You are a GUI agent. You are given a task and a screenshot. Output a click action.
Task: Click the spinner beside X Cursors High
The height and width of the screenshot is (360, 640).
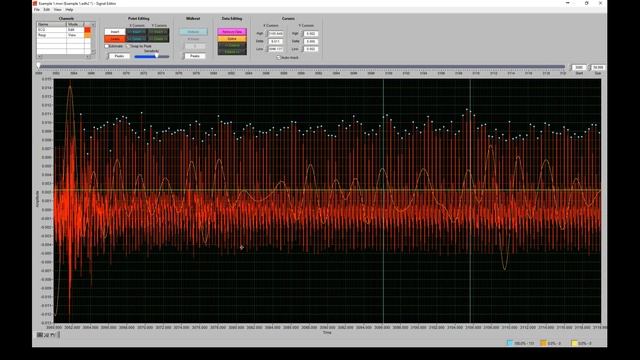pyautogui.click(x=267, y=33)
